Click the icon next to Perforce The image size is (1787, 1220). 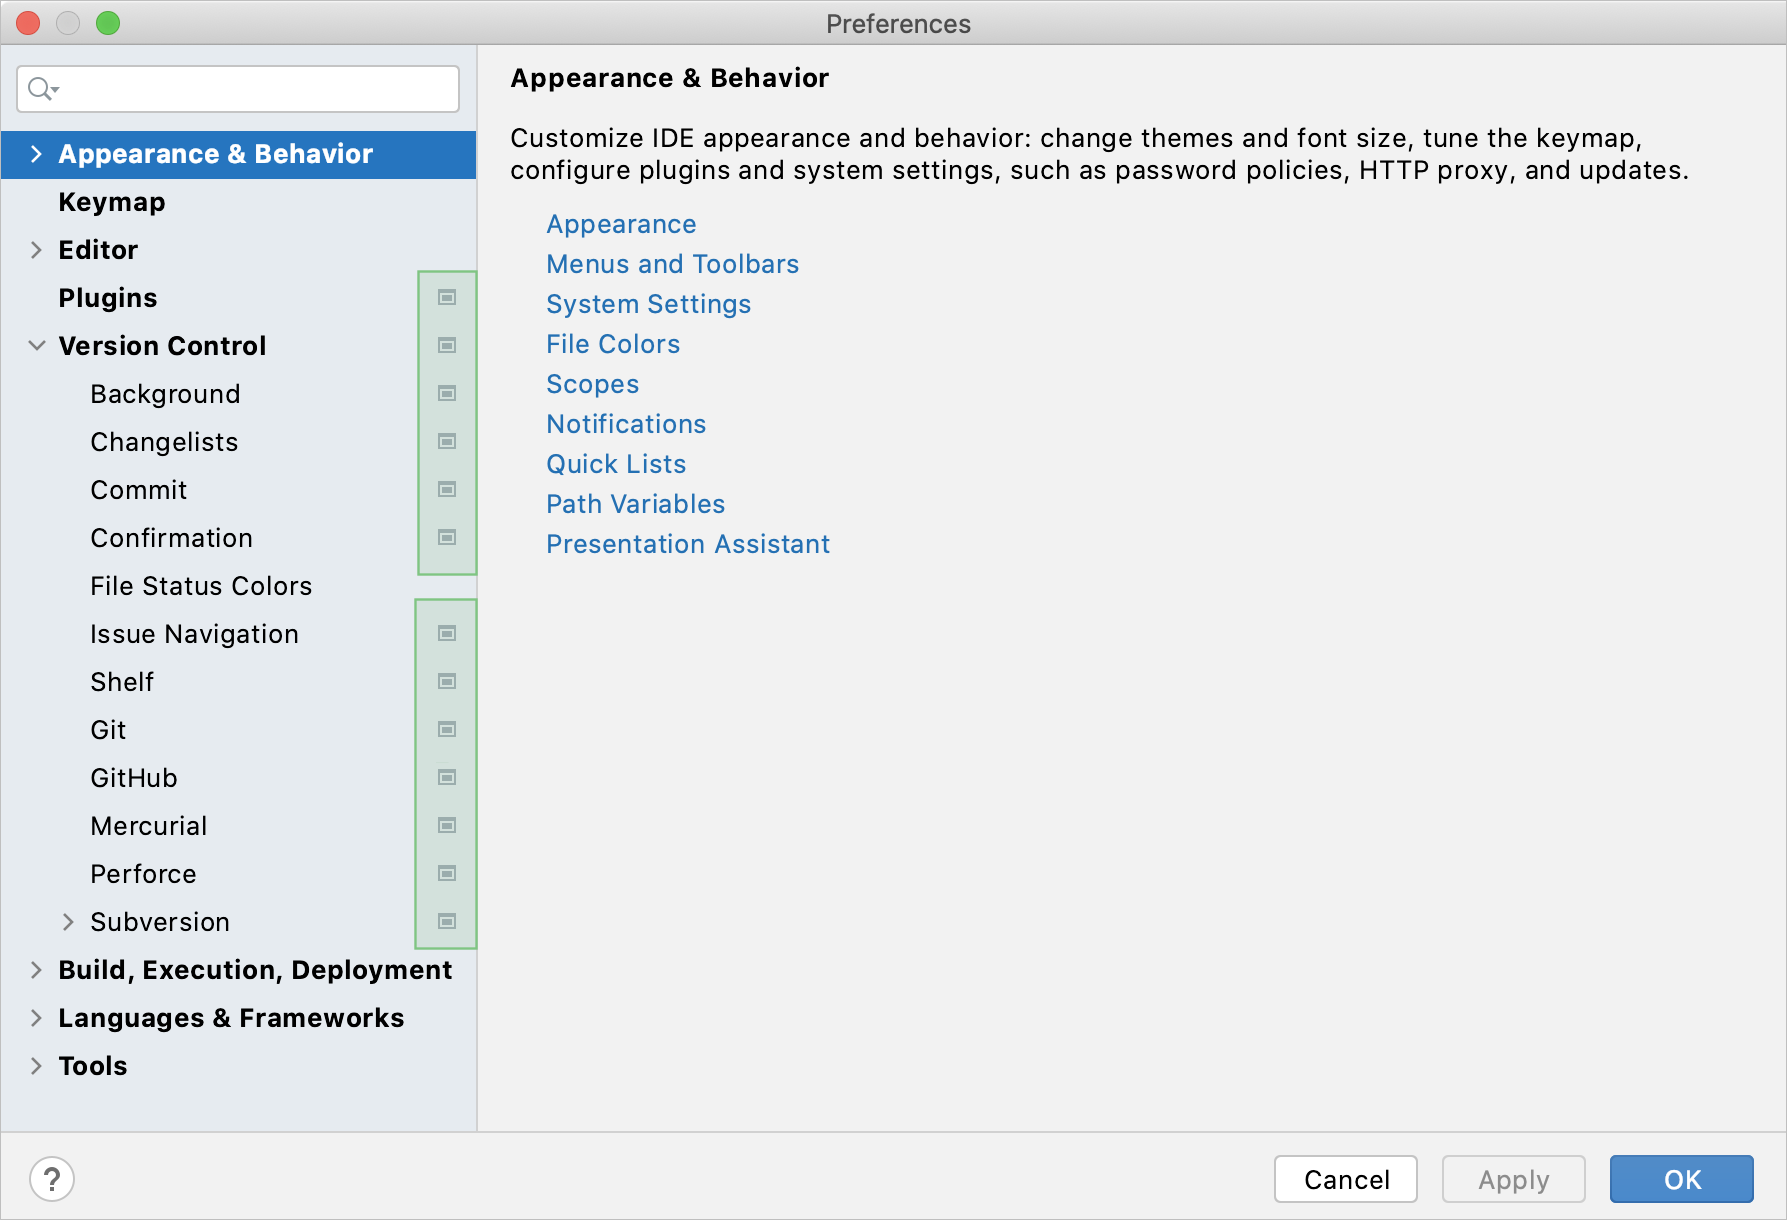coord(447,873)
